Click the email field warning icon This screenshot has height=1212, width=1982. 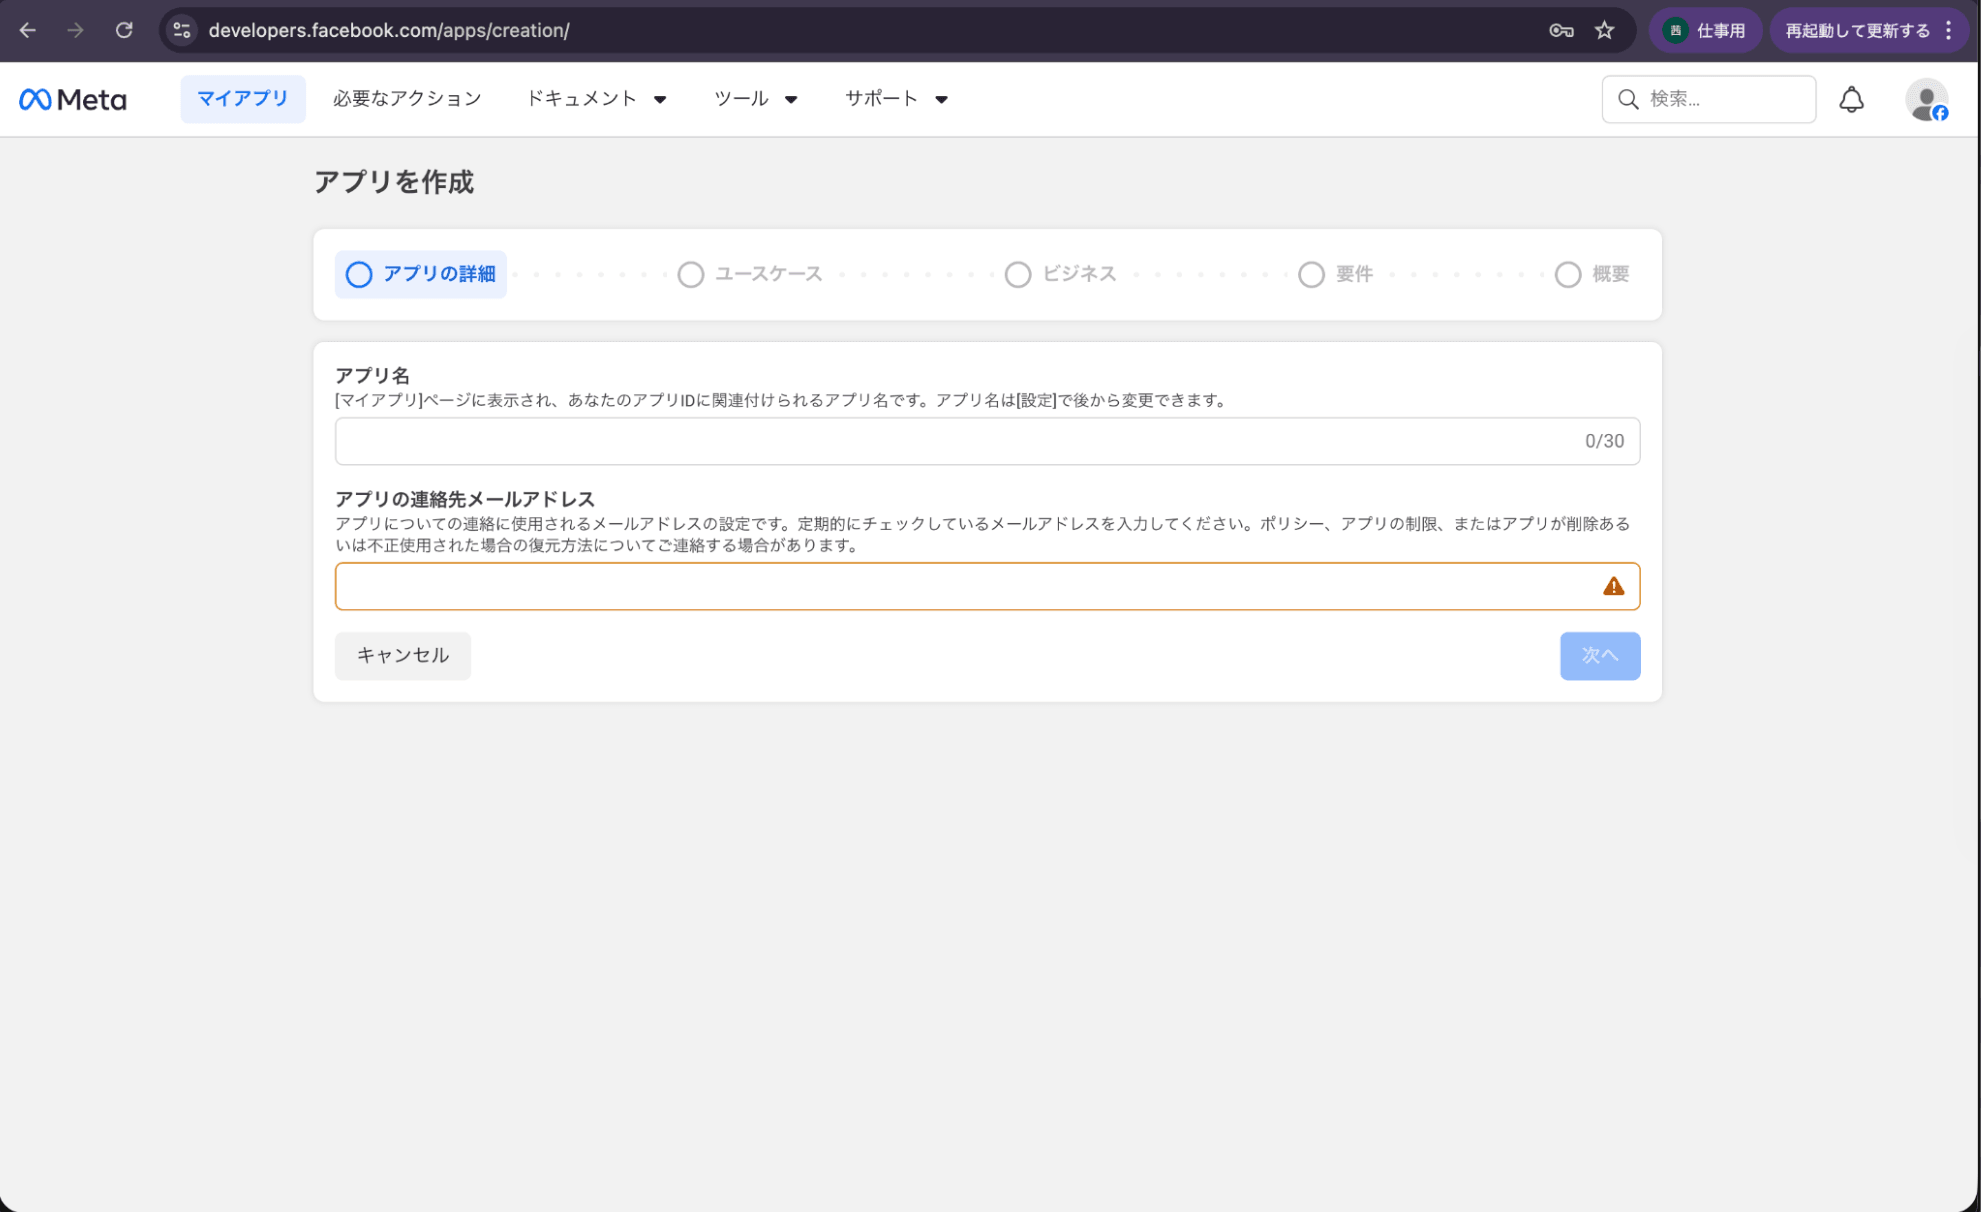click(x=1613, y=587)
